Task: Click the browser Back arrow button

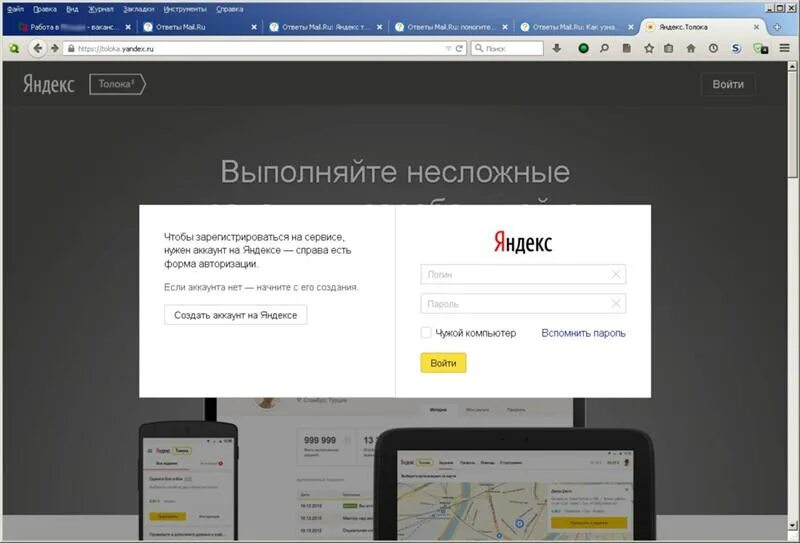Action: [37, 48]
